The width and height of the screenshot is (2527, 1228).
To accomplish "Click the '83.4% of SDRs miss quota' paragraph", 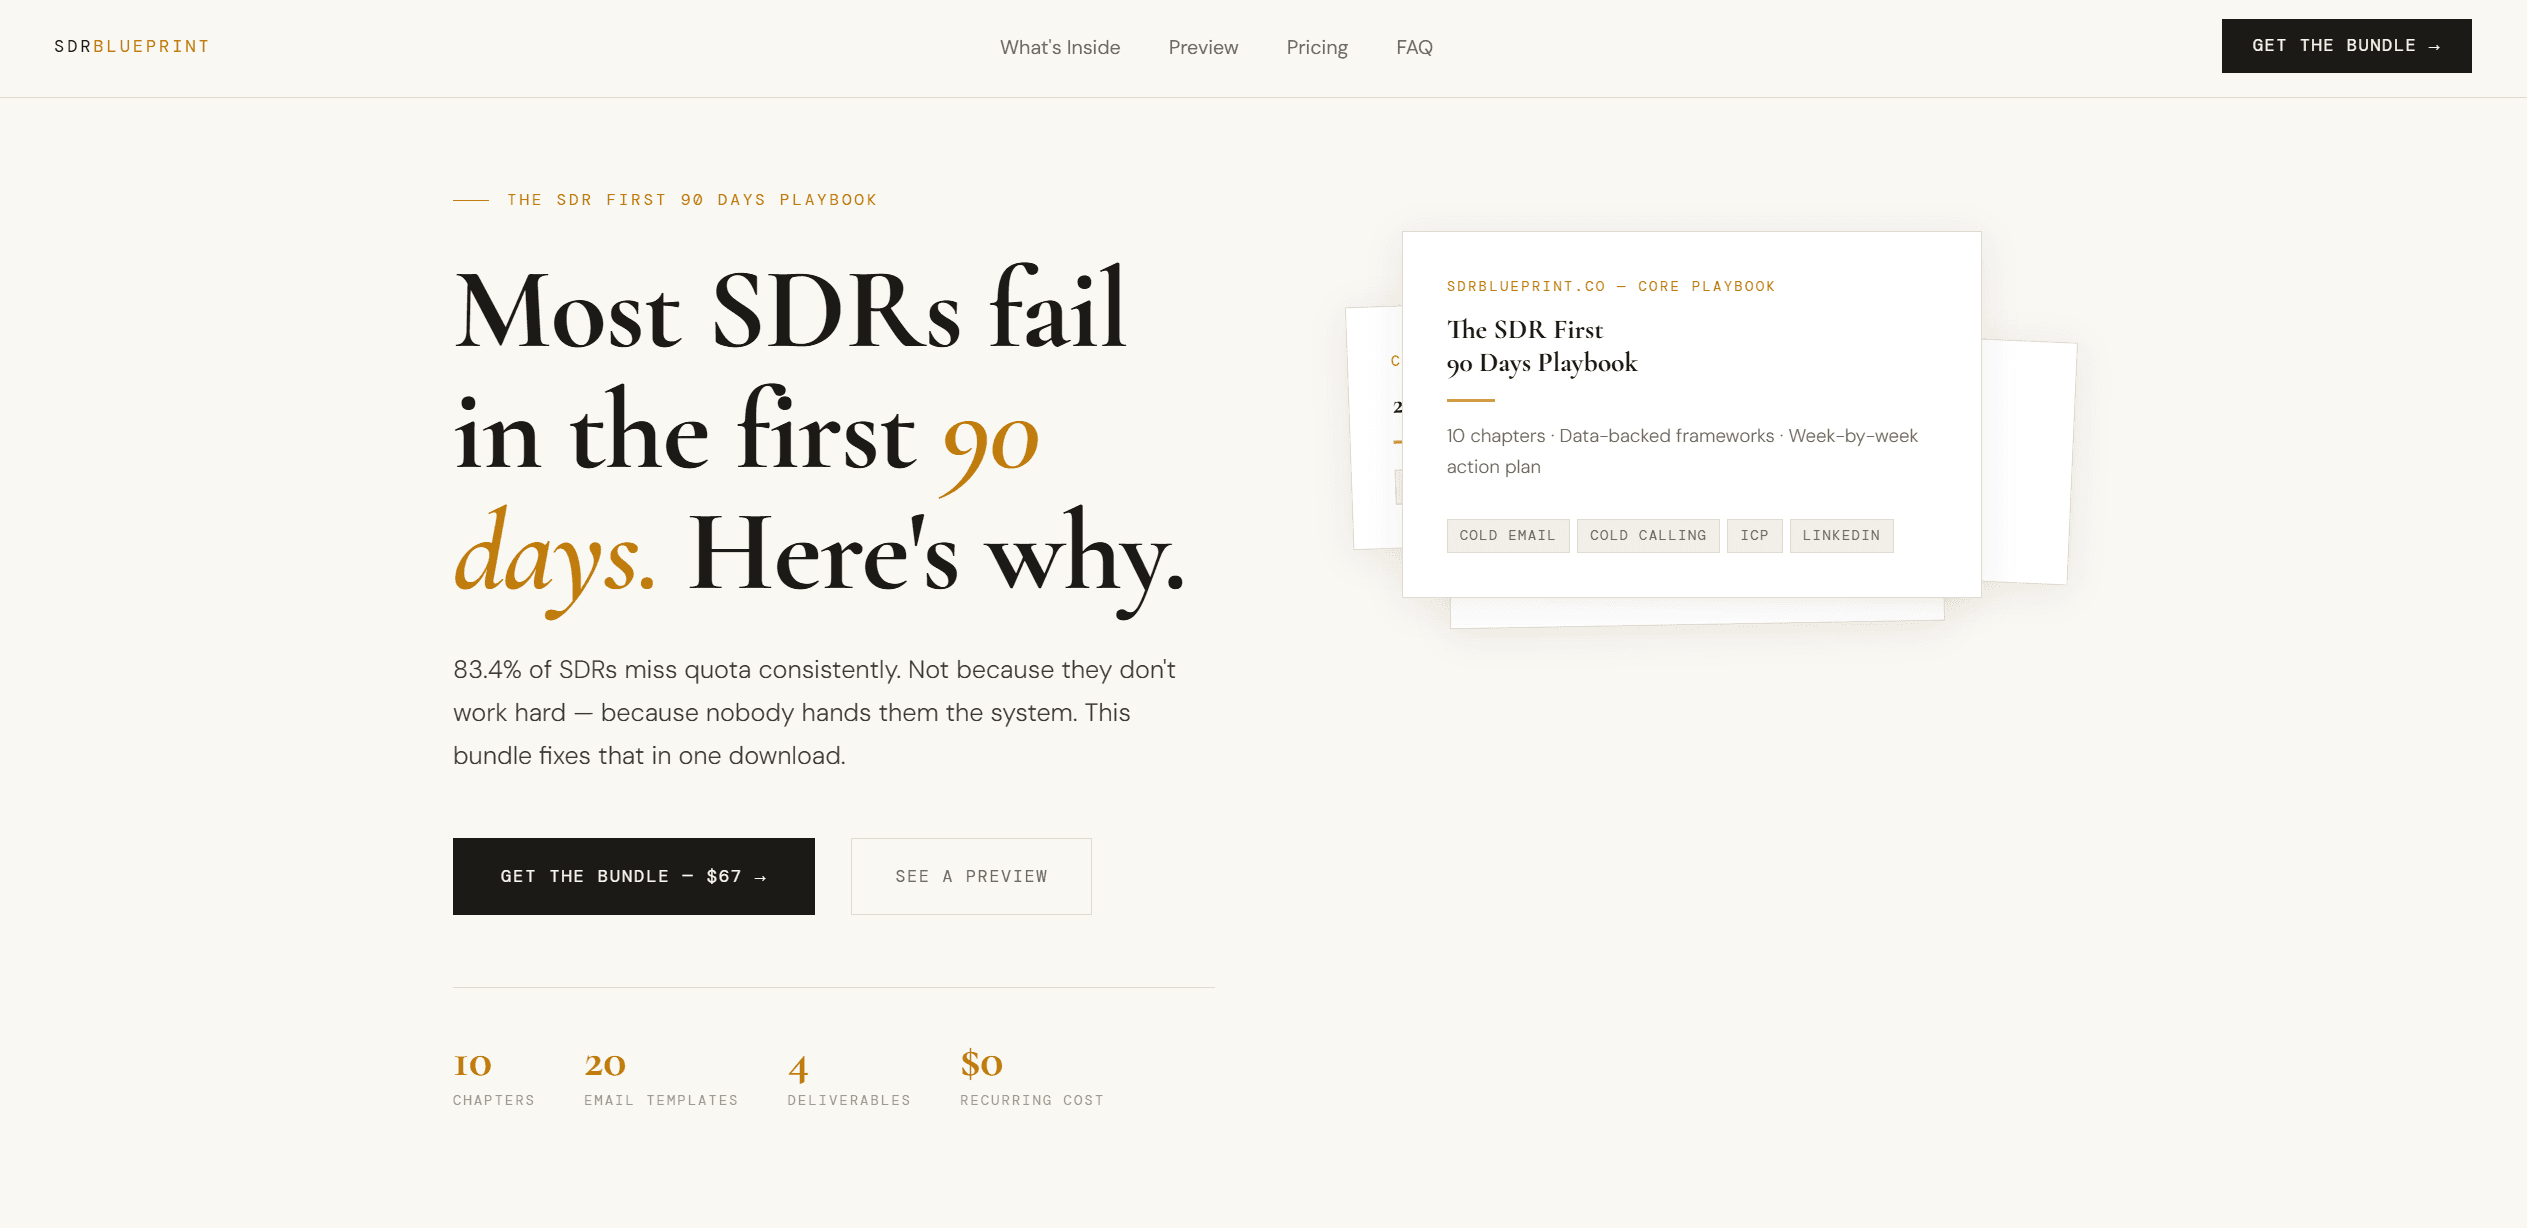I will coord(814,712).
